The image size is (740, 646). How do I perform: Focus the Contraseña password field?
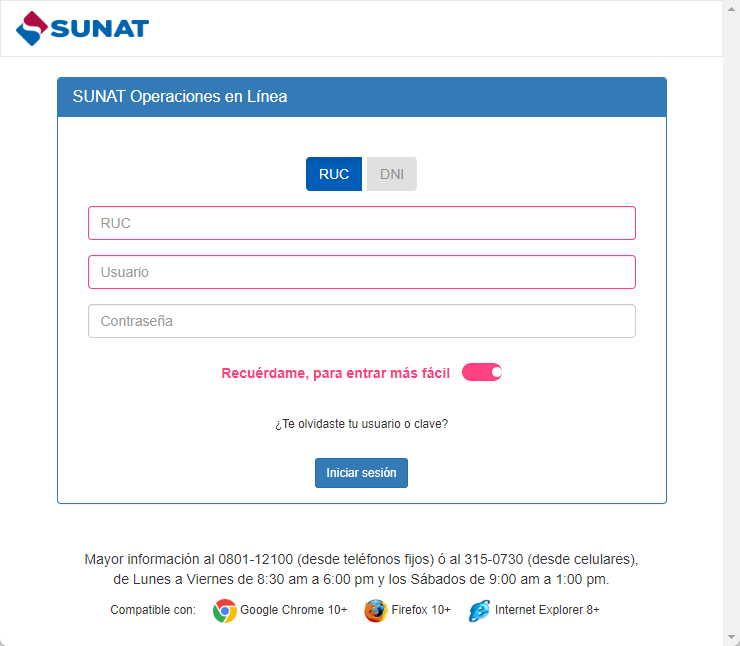coord(362,321)
